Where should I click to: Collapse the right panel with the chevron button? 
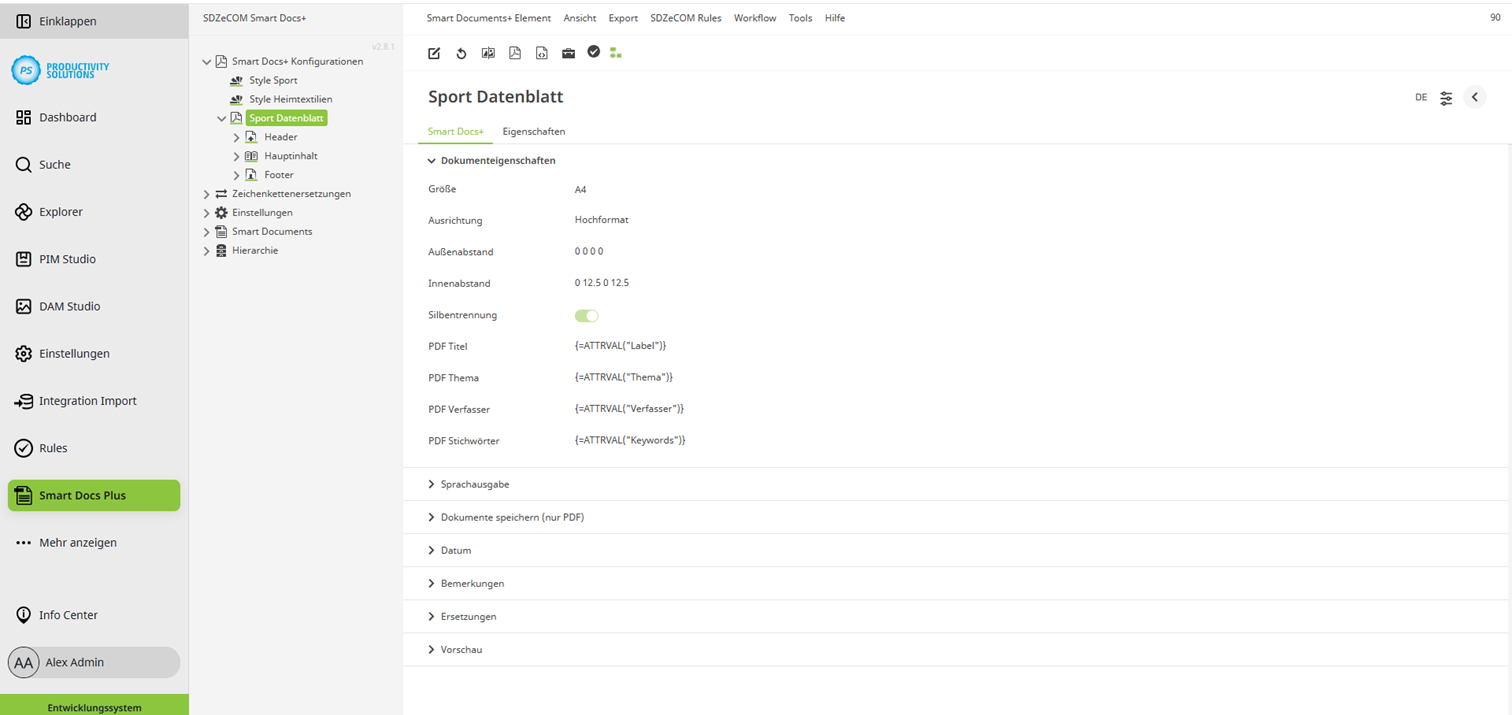click(1474, 97)
